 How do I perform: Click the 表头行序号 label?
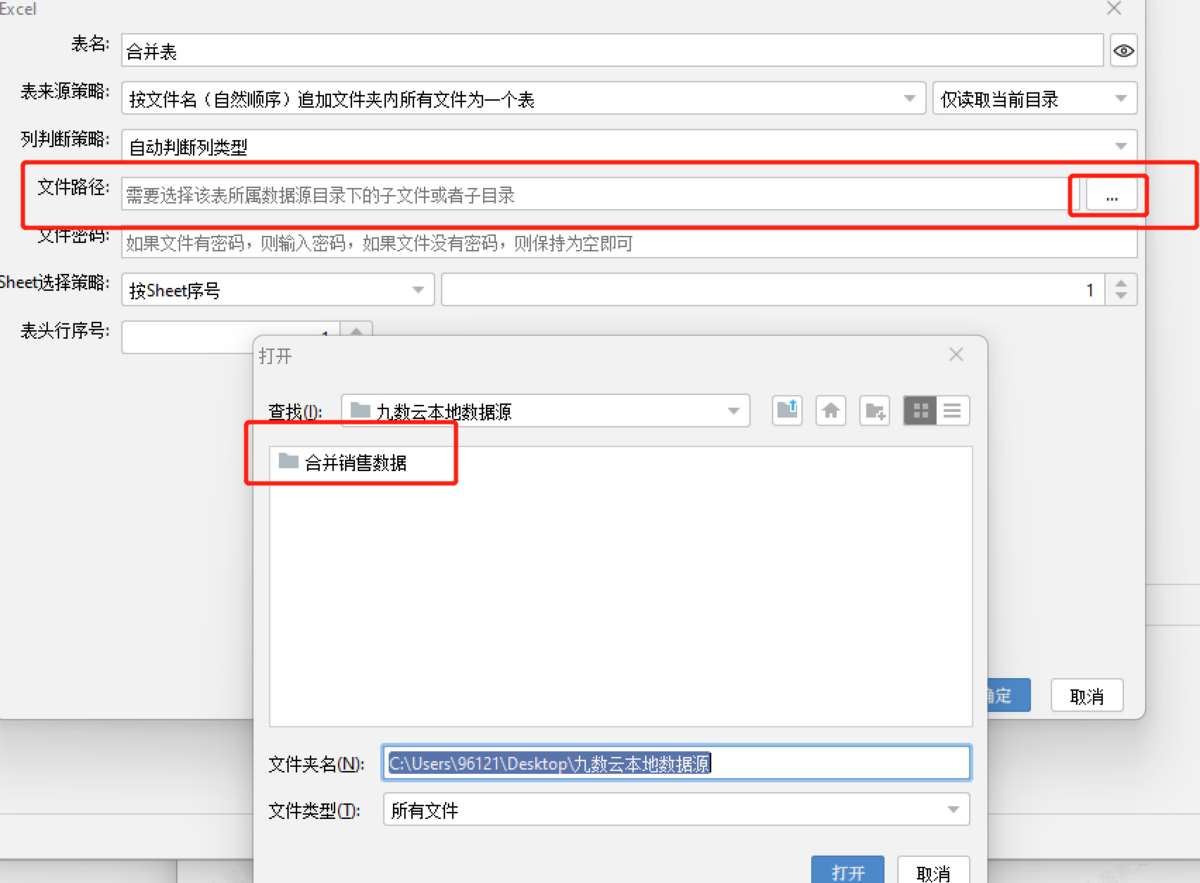[65, 330]
